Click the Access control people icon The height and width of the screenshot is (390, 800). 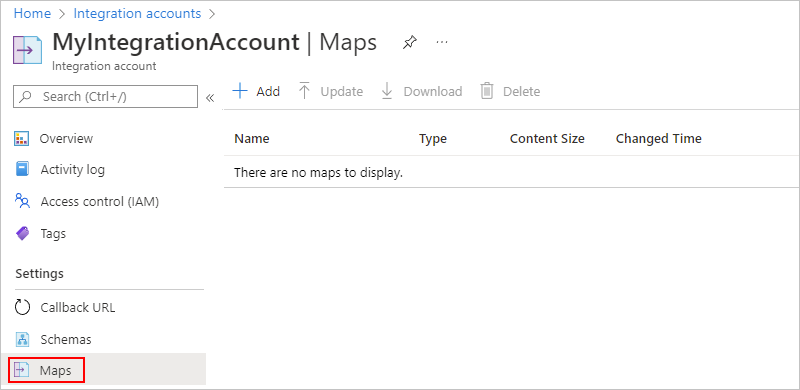22,201
